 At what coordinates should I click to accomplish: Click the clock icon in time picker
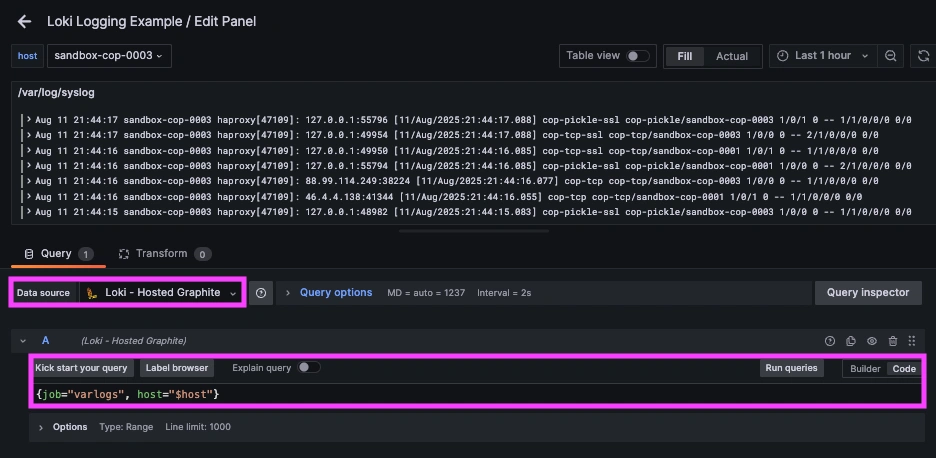783,56
